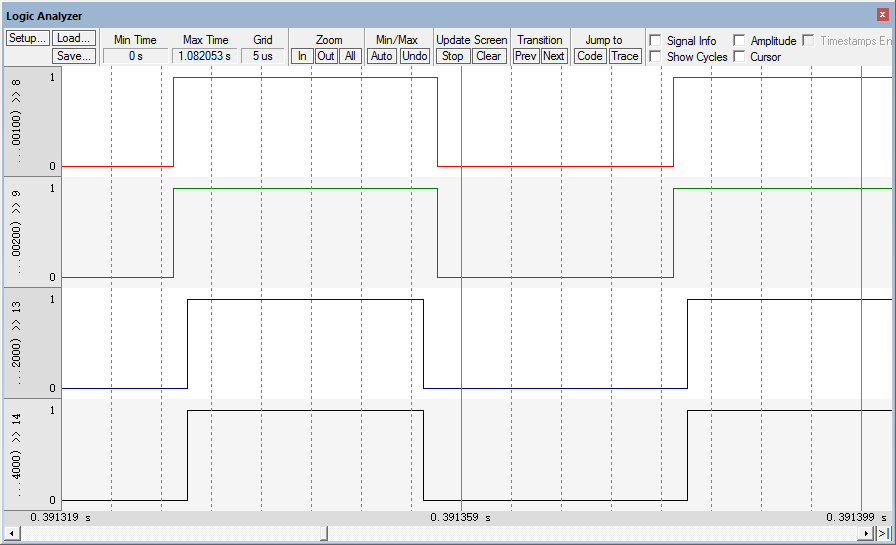Set Min/Max to Auto
896x545 pixels.
(382, 56)
